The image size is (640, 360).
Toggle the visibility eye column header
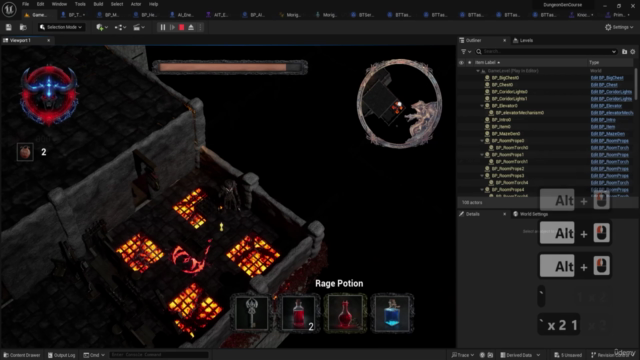(x=461, y=62)
